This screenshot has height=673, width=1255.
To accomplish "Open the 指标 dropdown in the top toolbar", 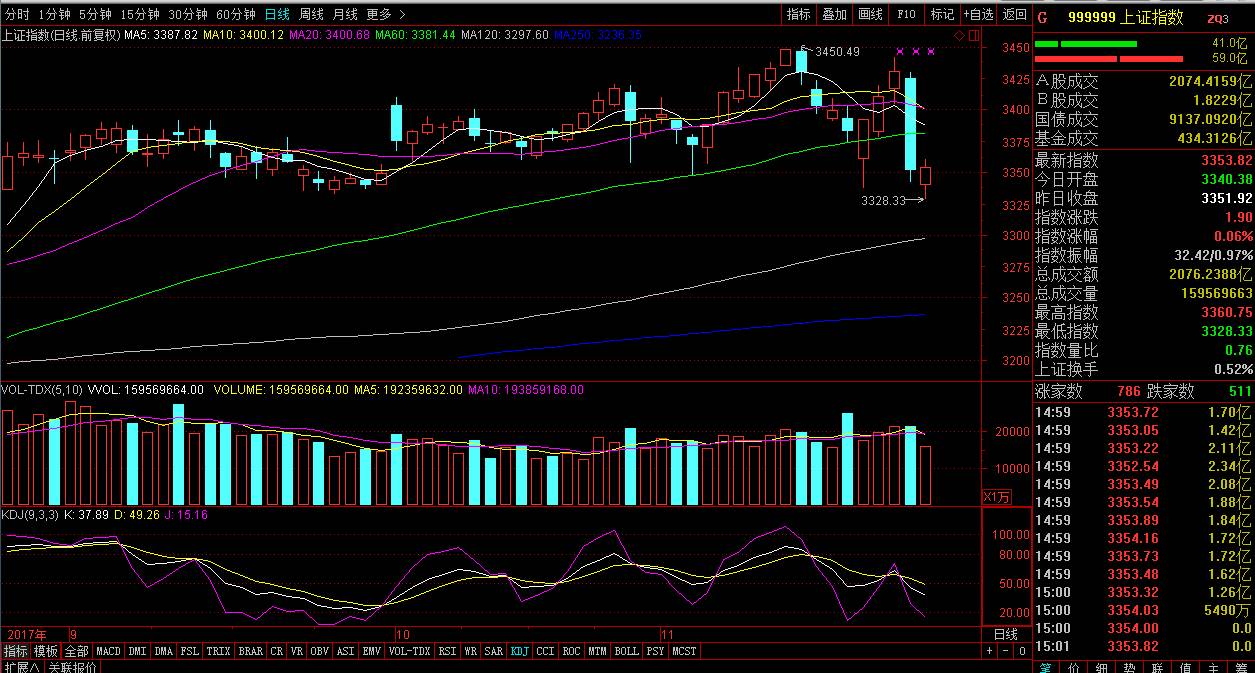I will pos(798,14).
